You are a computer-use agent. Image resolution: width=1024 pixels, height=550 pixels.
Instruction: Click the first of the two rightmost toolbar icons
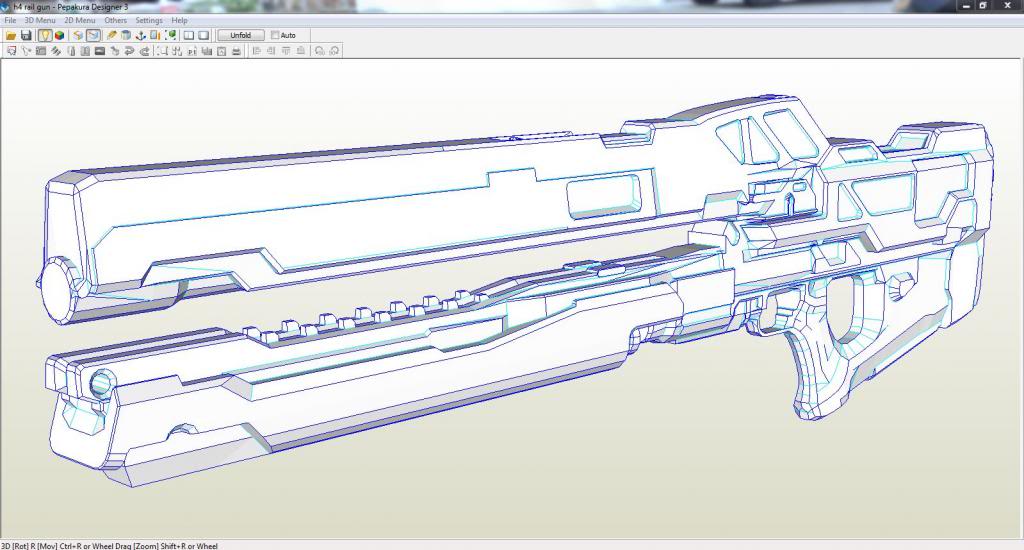319,51
